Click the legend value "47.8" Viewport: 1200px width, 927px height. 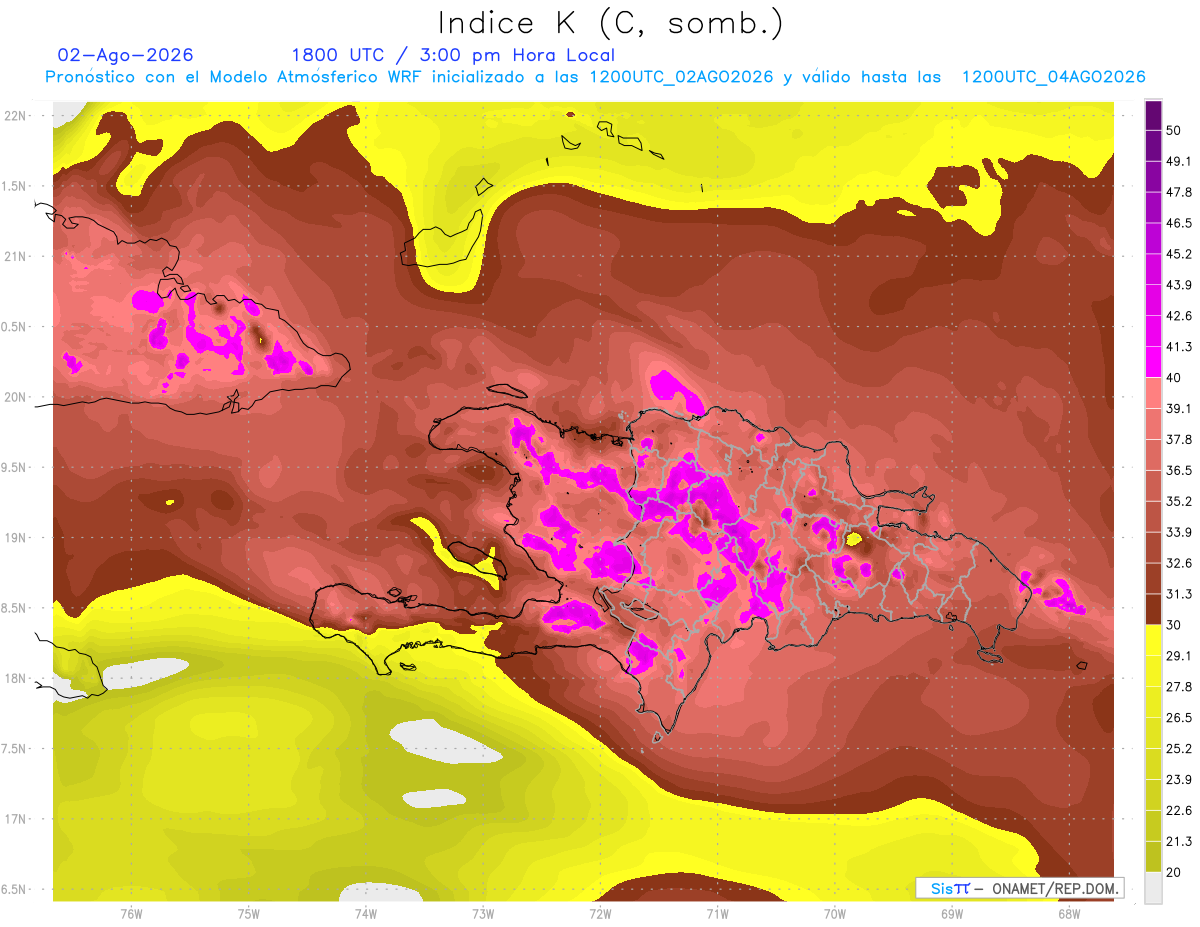1180,192
